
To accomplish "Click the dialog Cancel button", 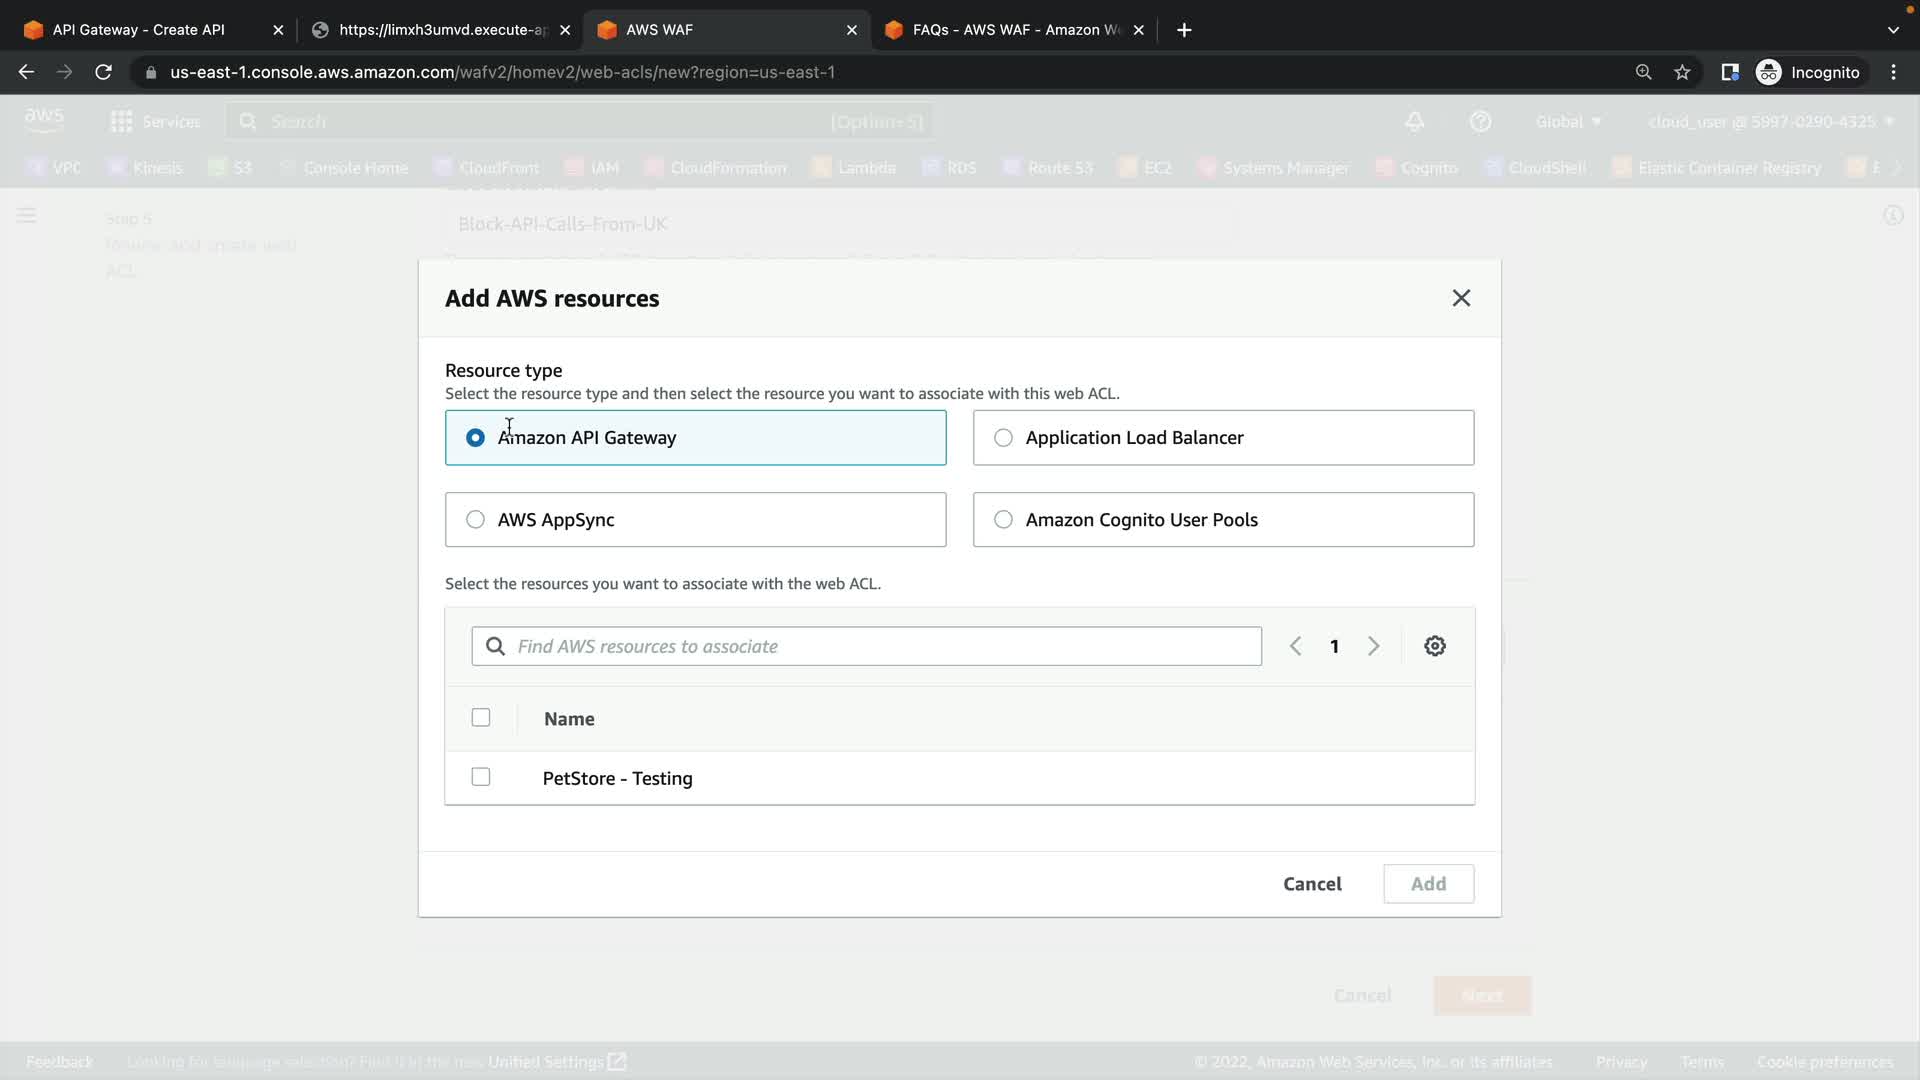I will pos(1312,884).
